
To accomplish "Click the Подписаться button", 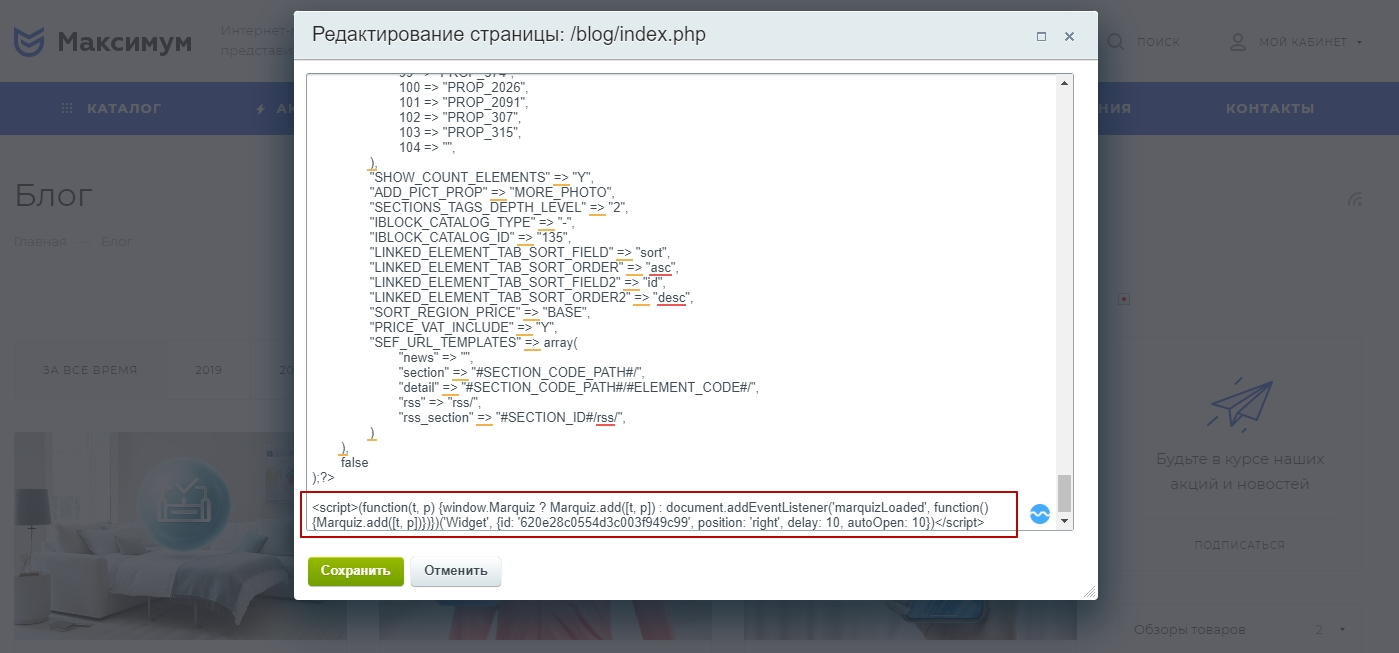I will (1240, 545).
